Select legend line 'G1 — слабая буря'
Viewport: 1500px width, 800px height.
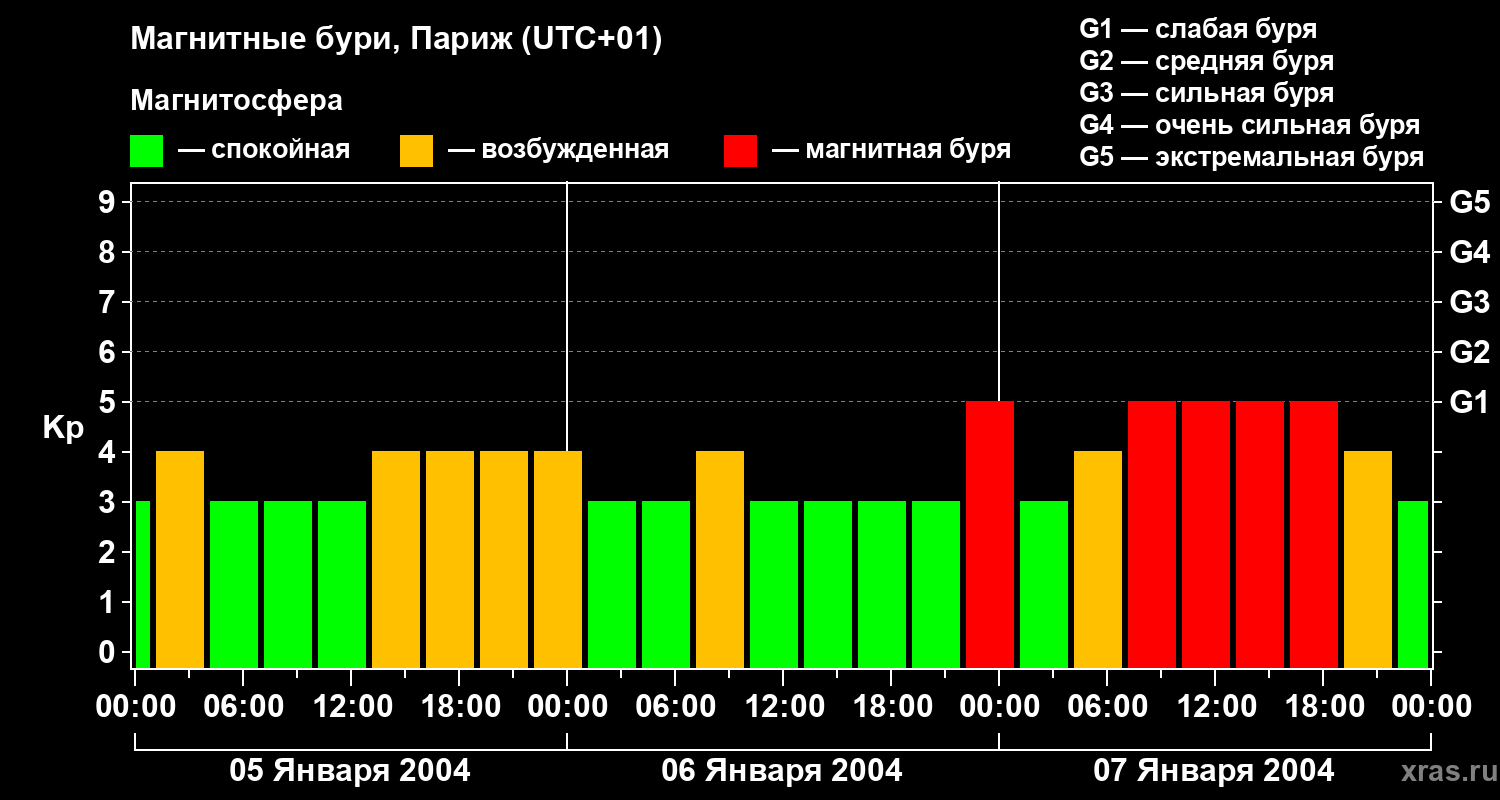point(1198,30)
